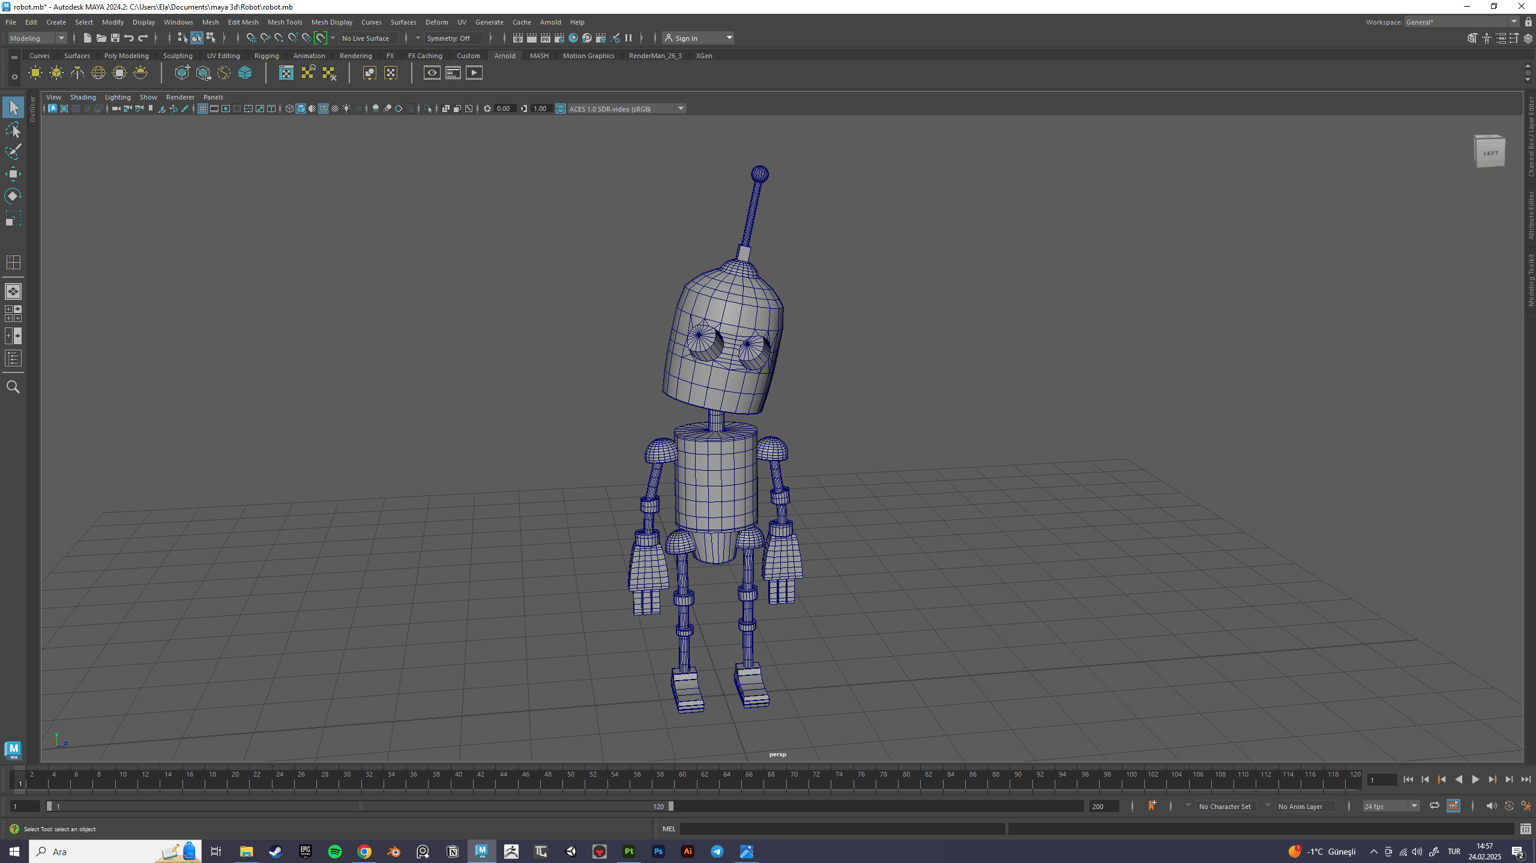Click the viewport gamma 1.00 field
The width and height of the screenshot is (1536, 863).
540,109
